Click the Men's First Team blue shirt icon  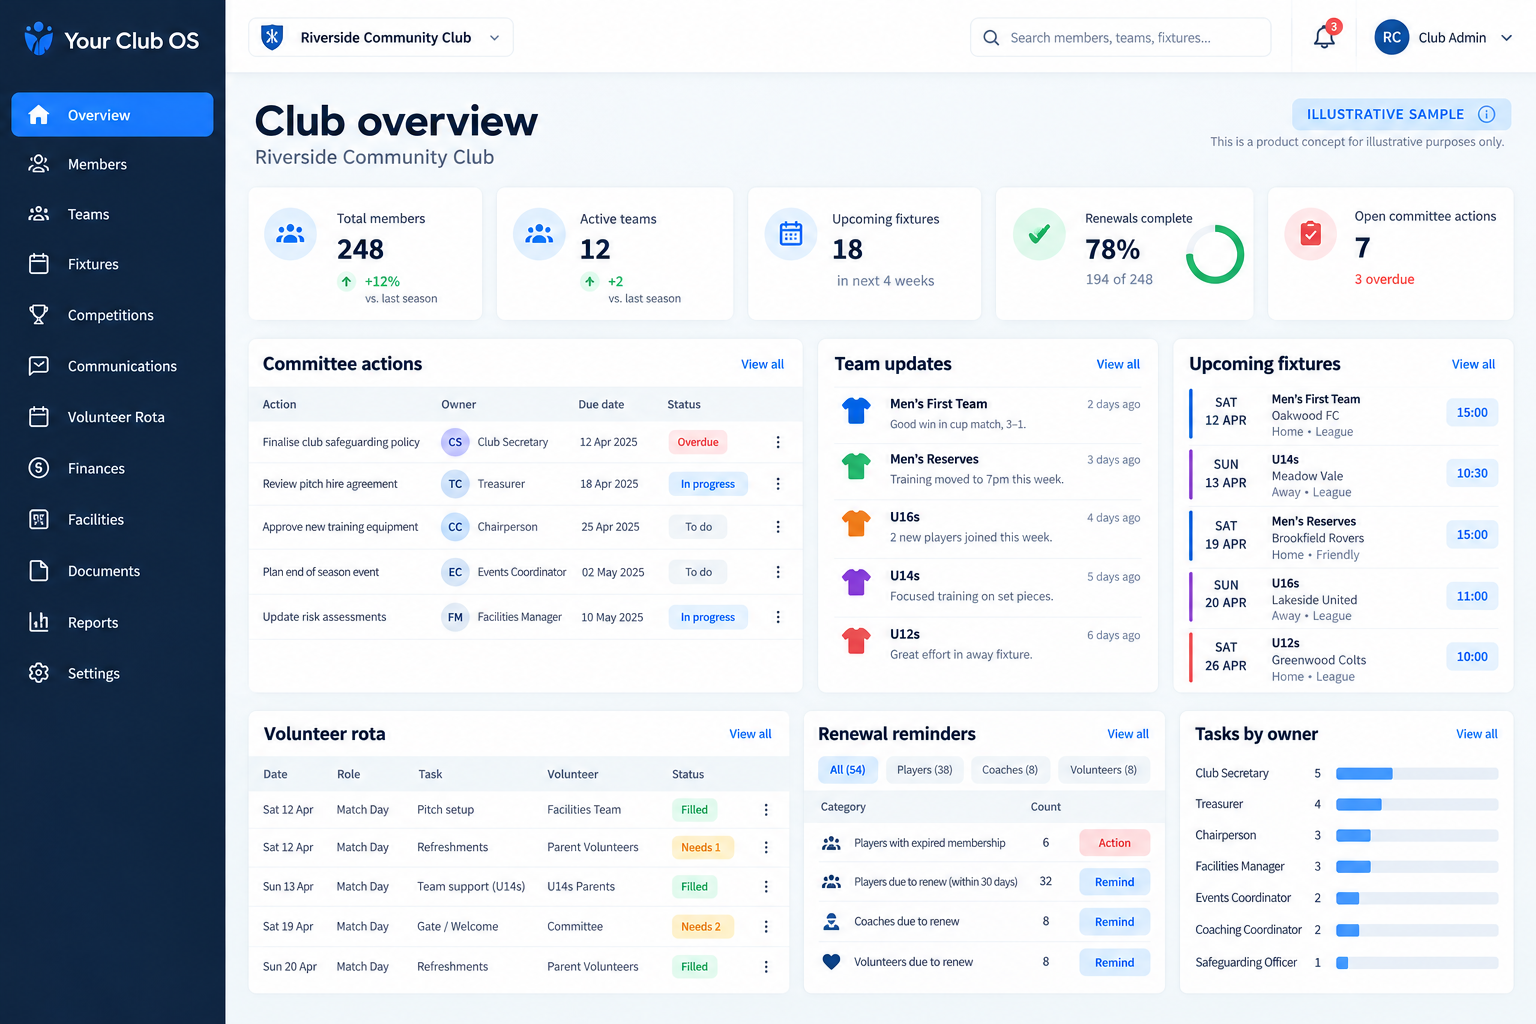856,411
